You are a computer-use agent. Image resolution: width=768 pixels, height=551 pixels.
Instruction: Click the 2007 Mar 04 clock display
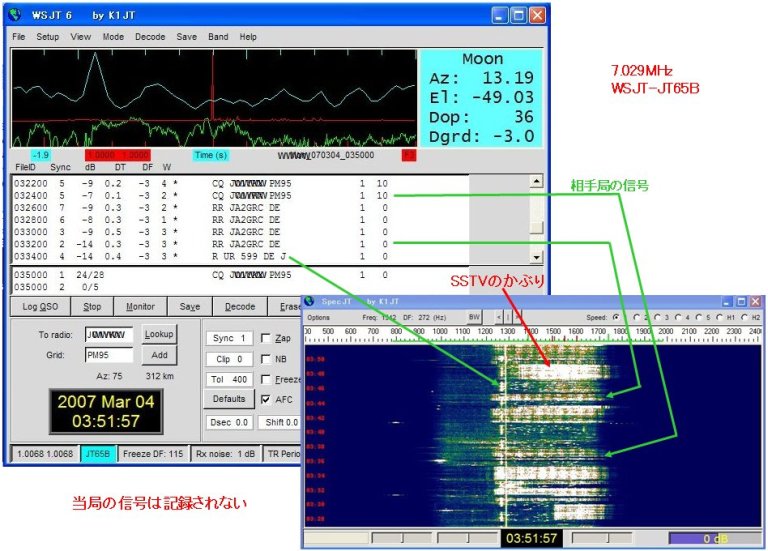[106, 411]
